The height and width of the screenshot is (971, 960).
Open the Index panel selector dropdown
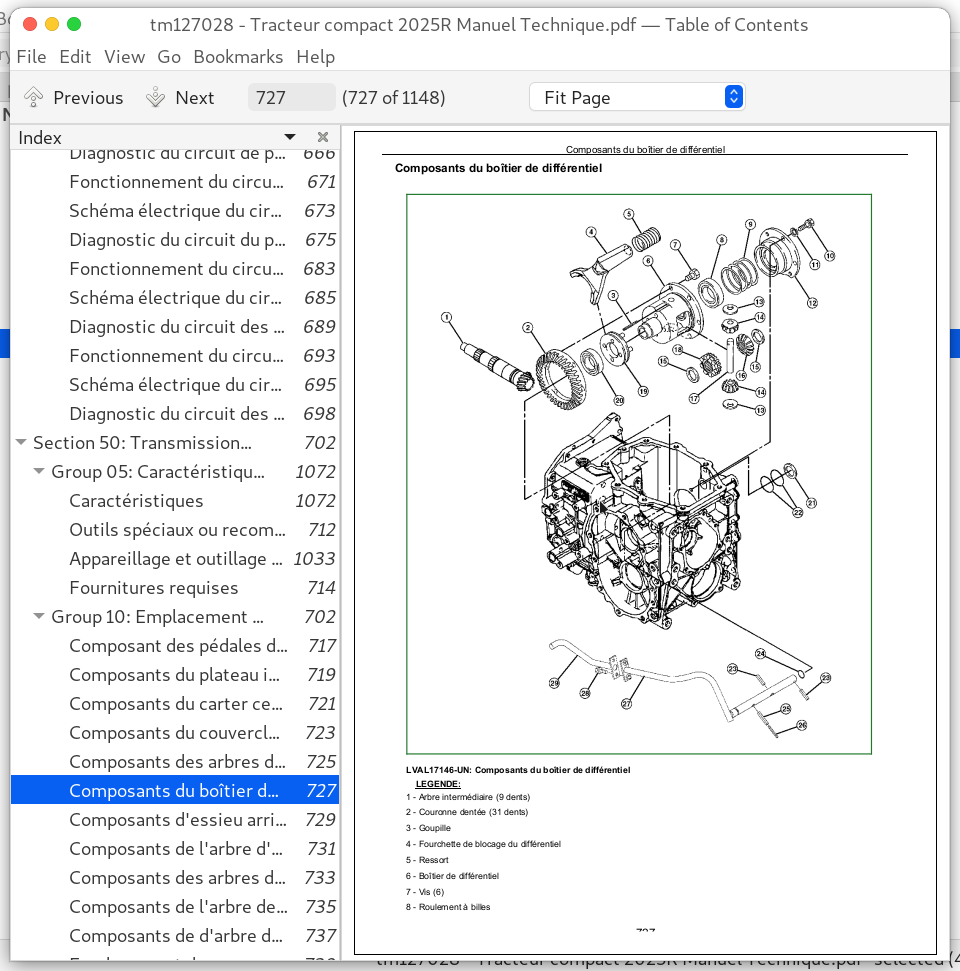coord(289,137)
